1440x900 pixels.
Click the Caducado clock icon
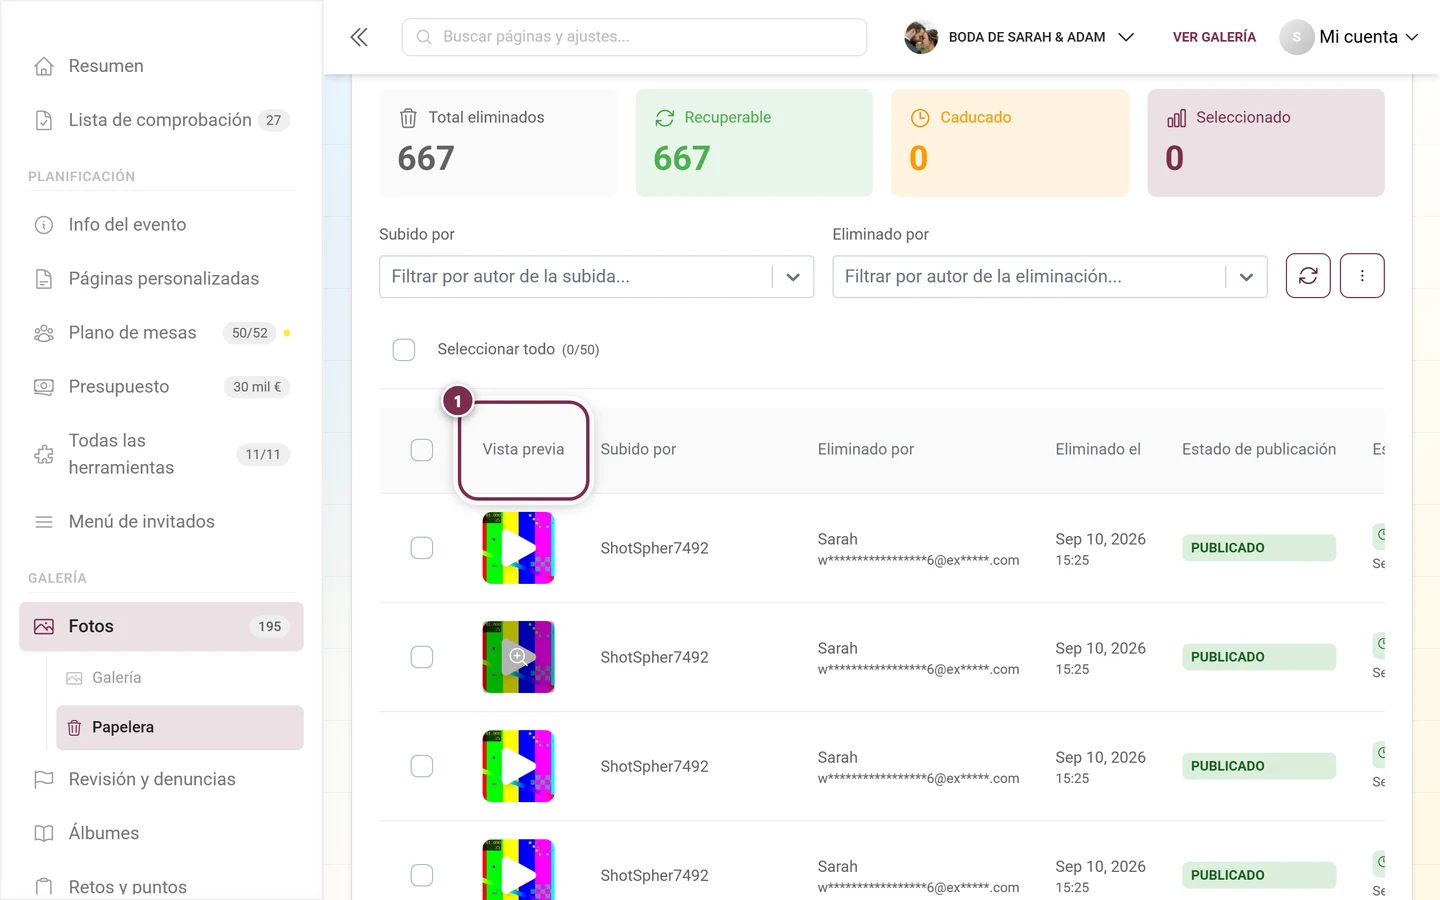tap(920, 118)
